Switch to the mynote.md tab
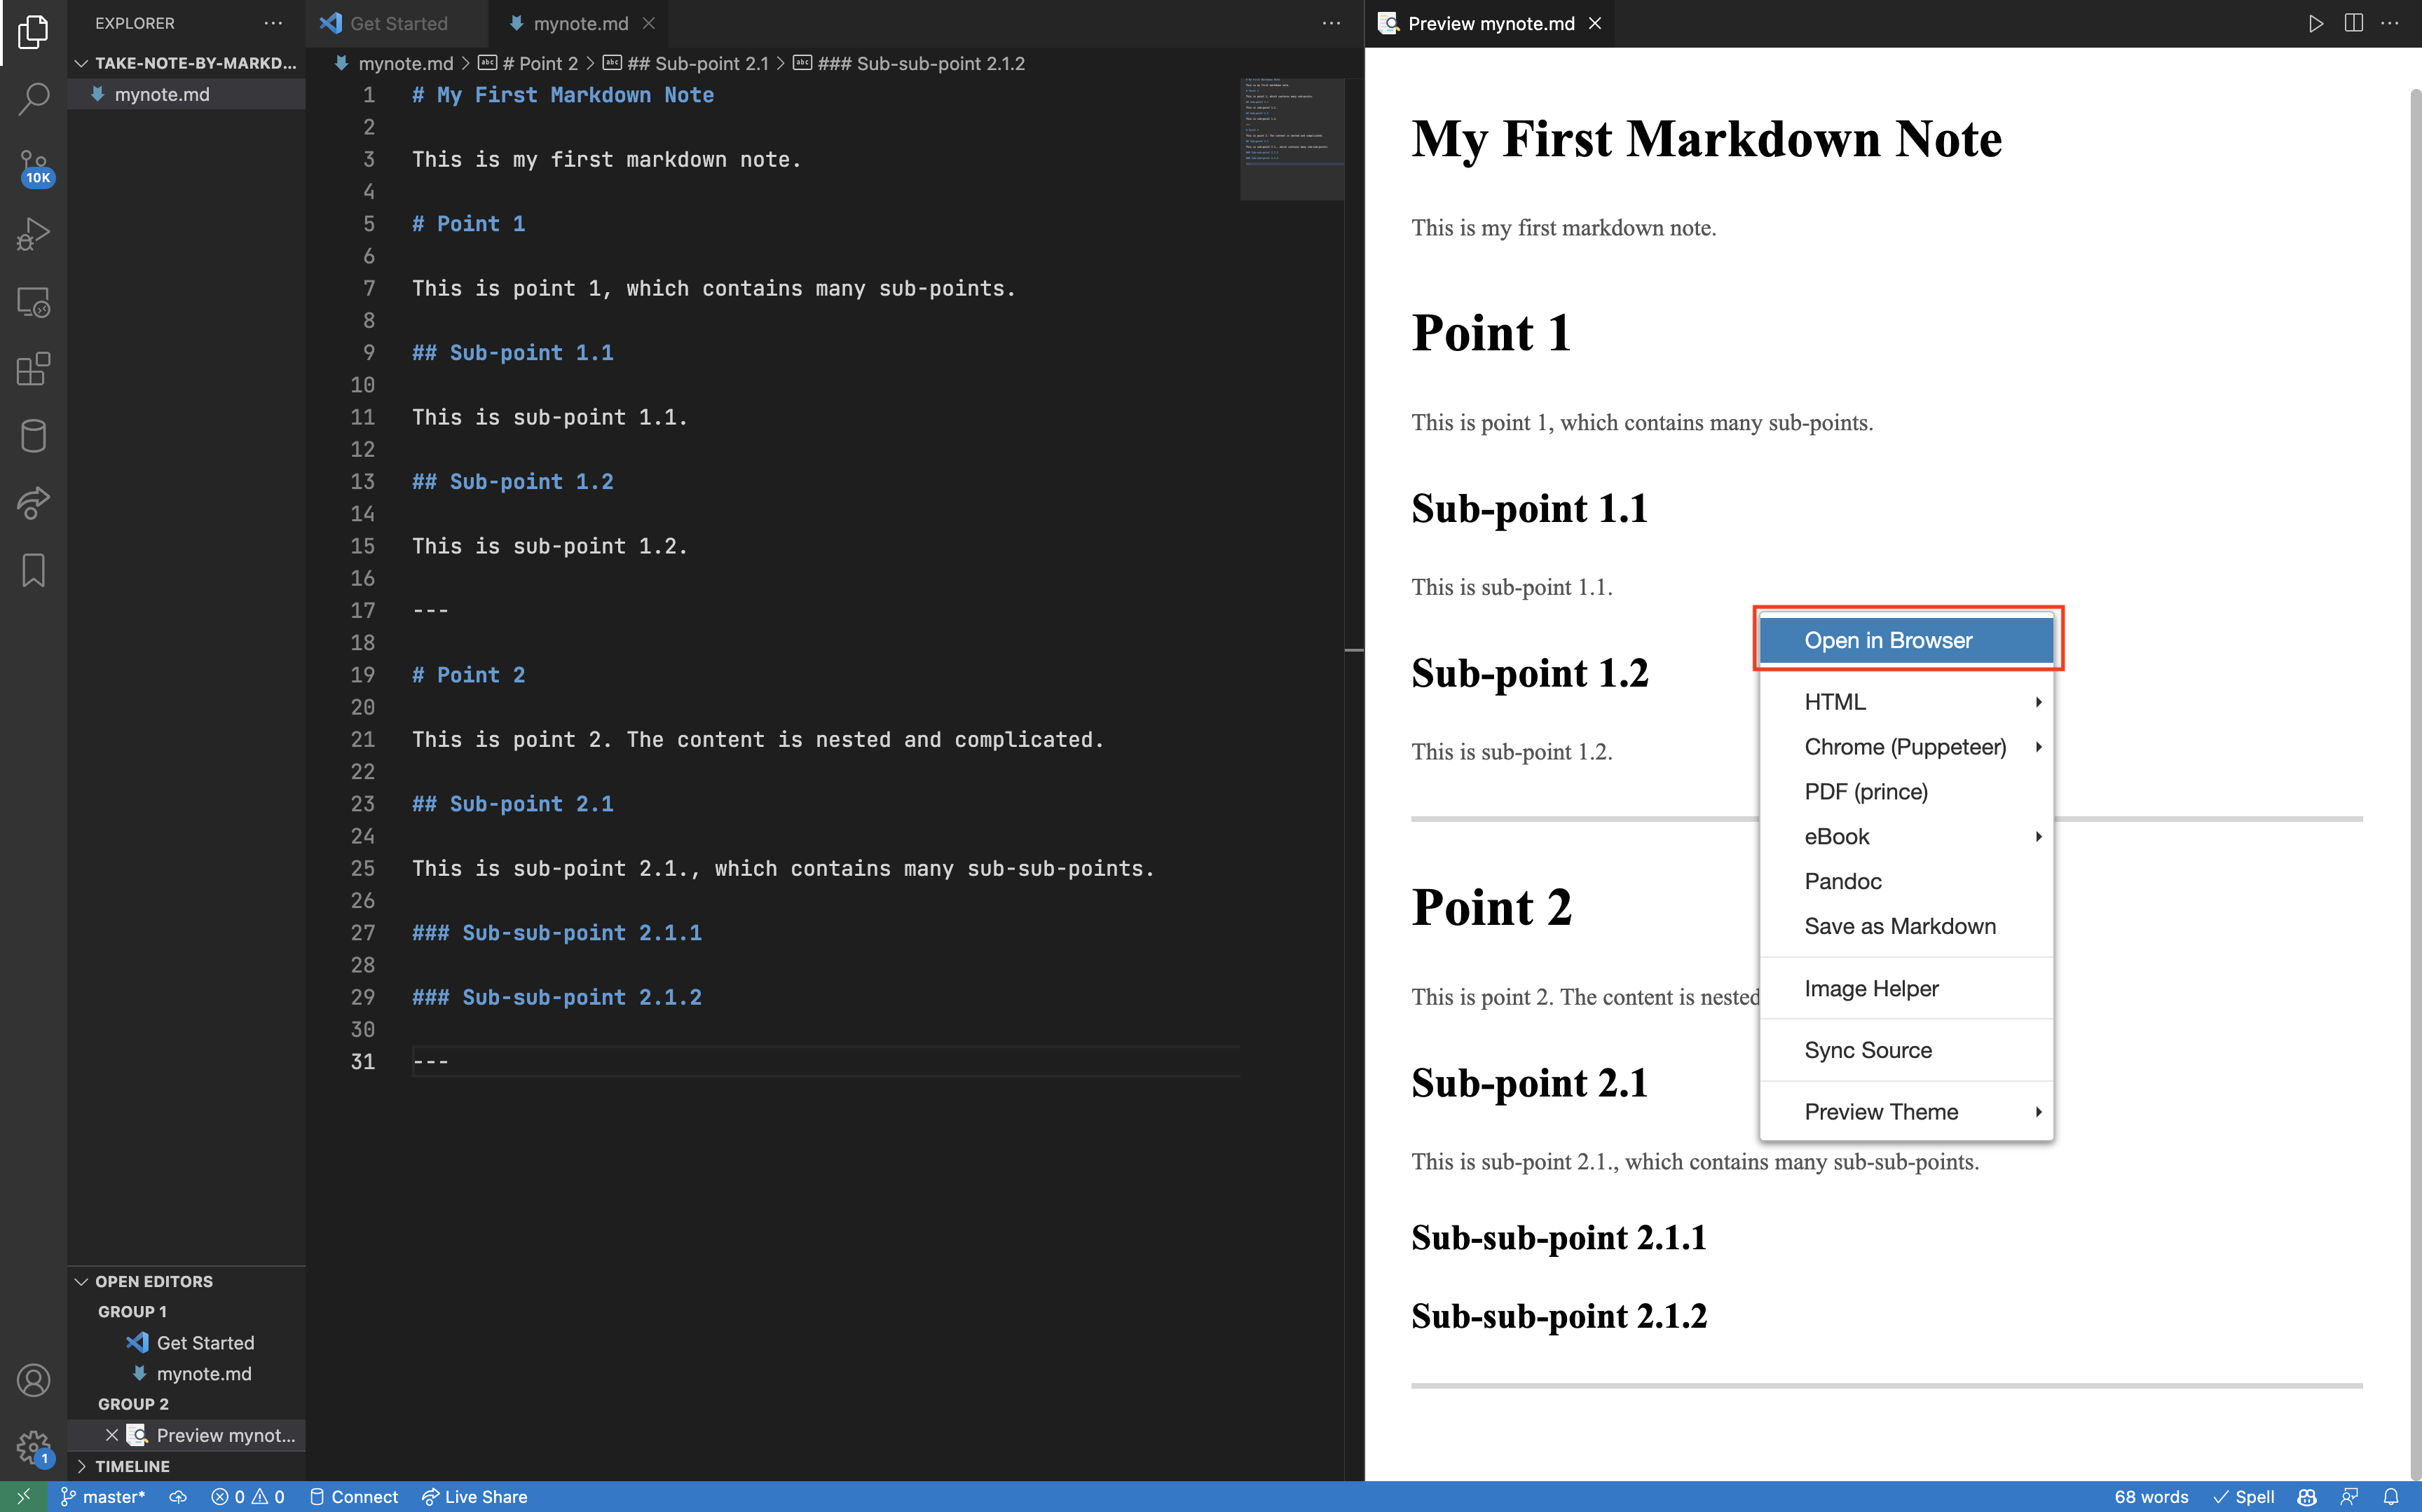This screenshot has width=2422, height=1512. point(580,23)
